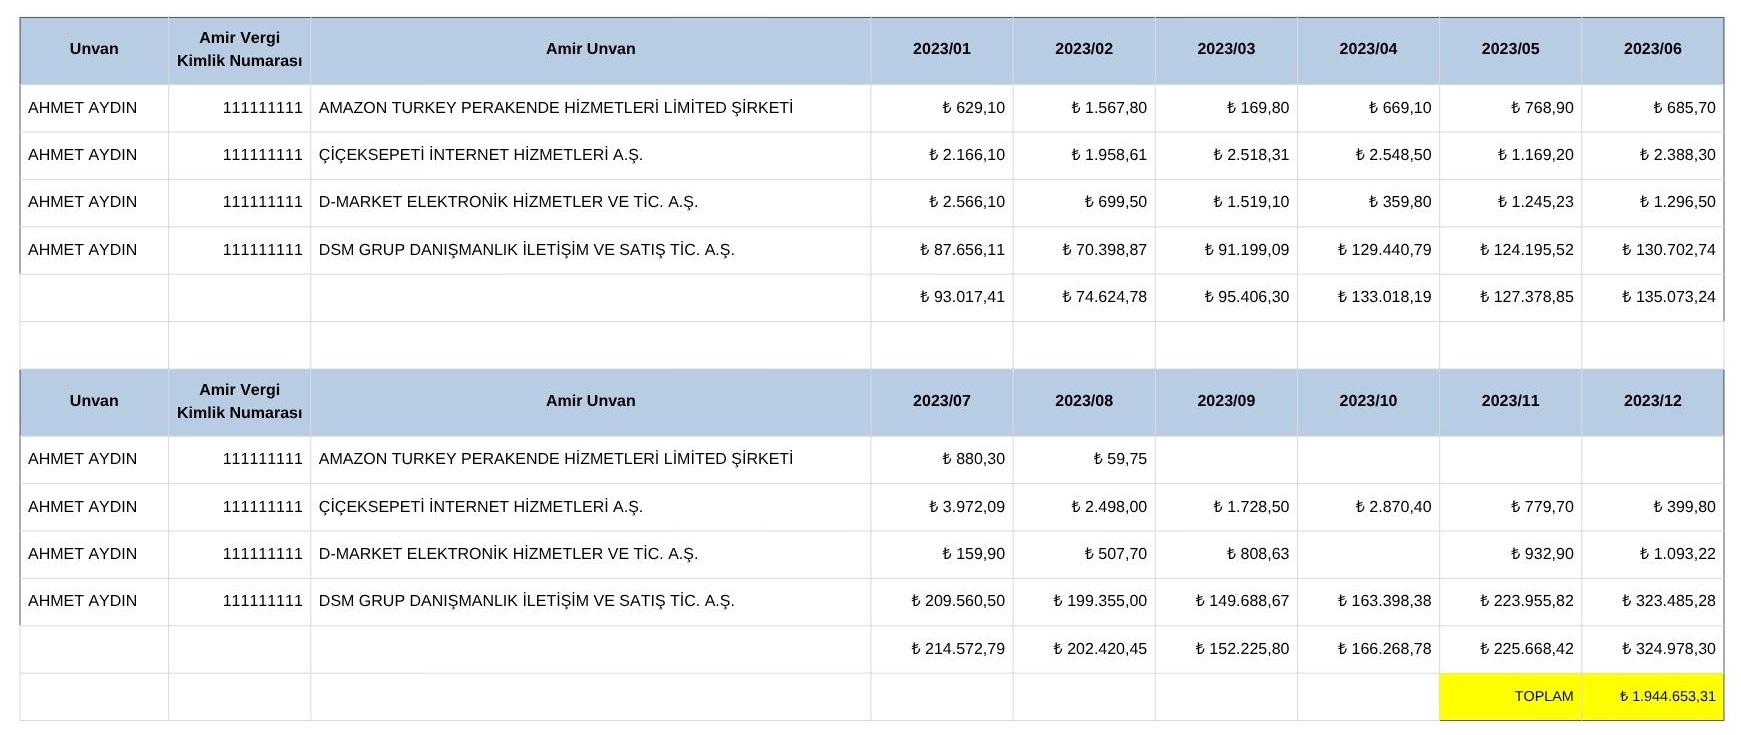Select the ₺ 3.972,09 Çiçeksepeti July cell

coord(966,507)
